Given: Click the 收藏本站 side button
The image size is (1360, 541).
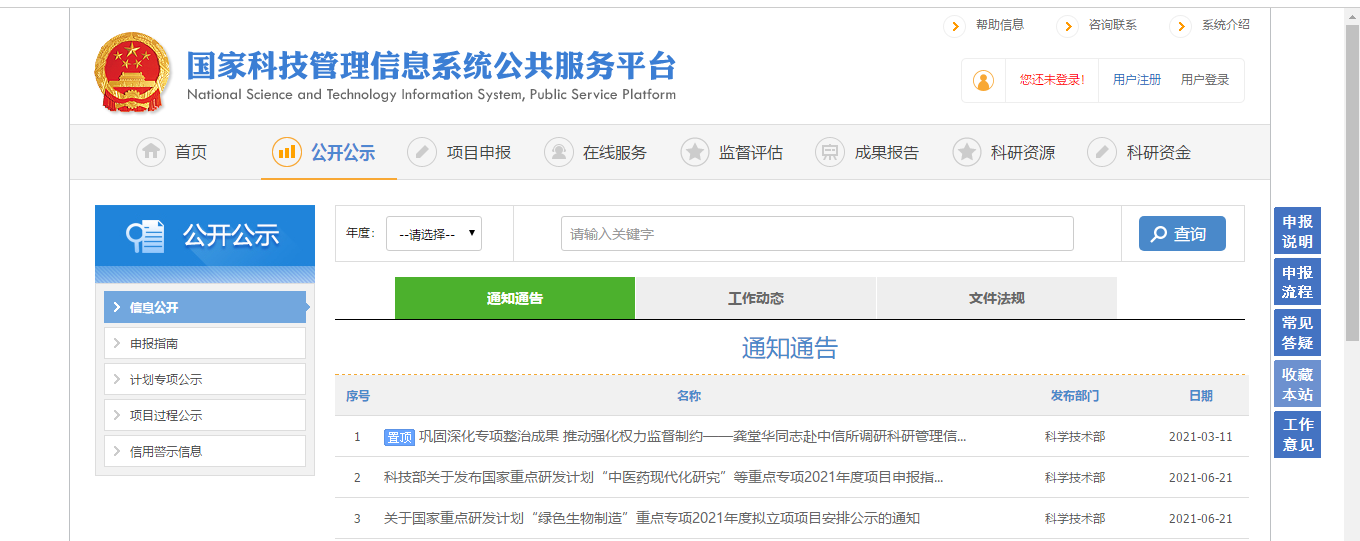Looking at the screenshot, I should [1297, 384].
